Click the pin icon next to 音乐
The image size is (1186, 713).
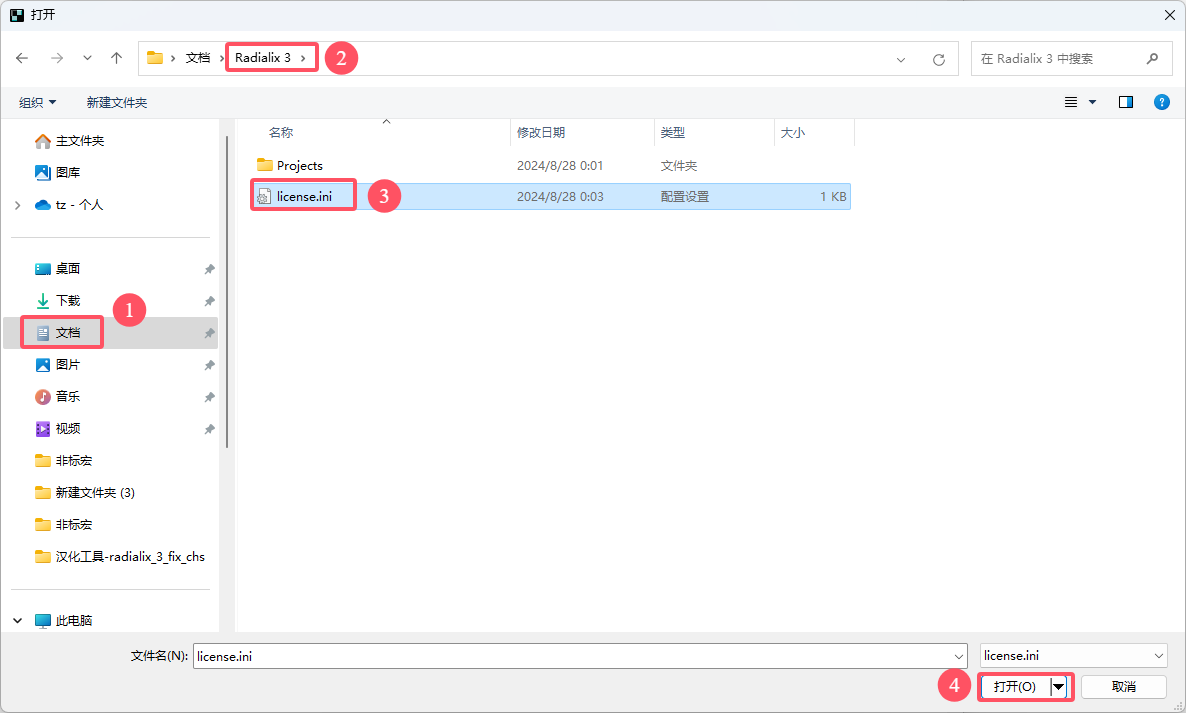coord(210,397)
